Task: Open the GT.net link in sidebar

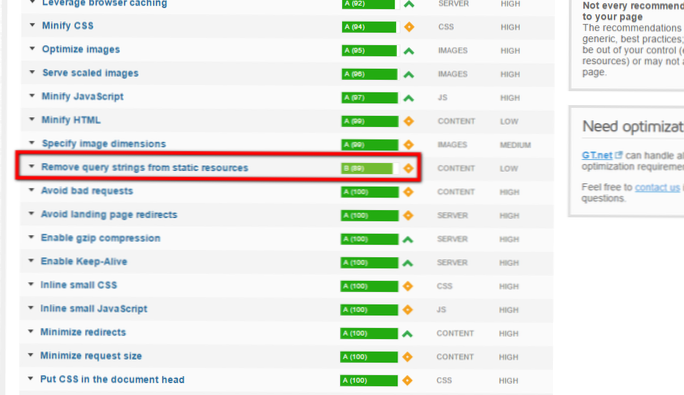Action: tap(597, 155)
